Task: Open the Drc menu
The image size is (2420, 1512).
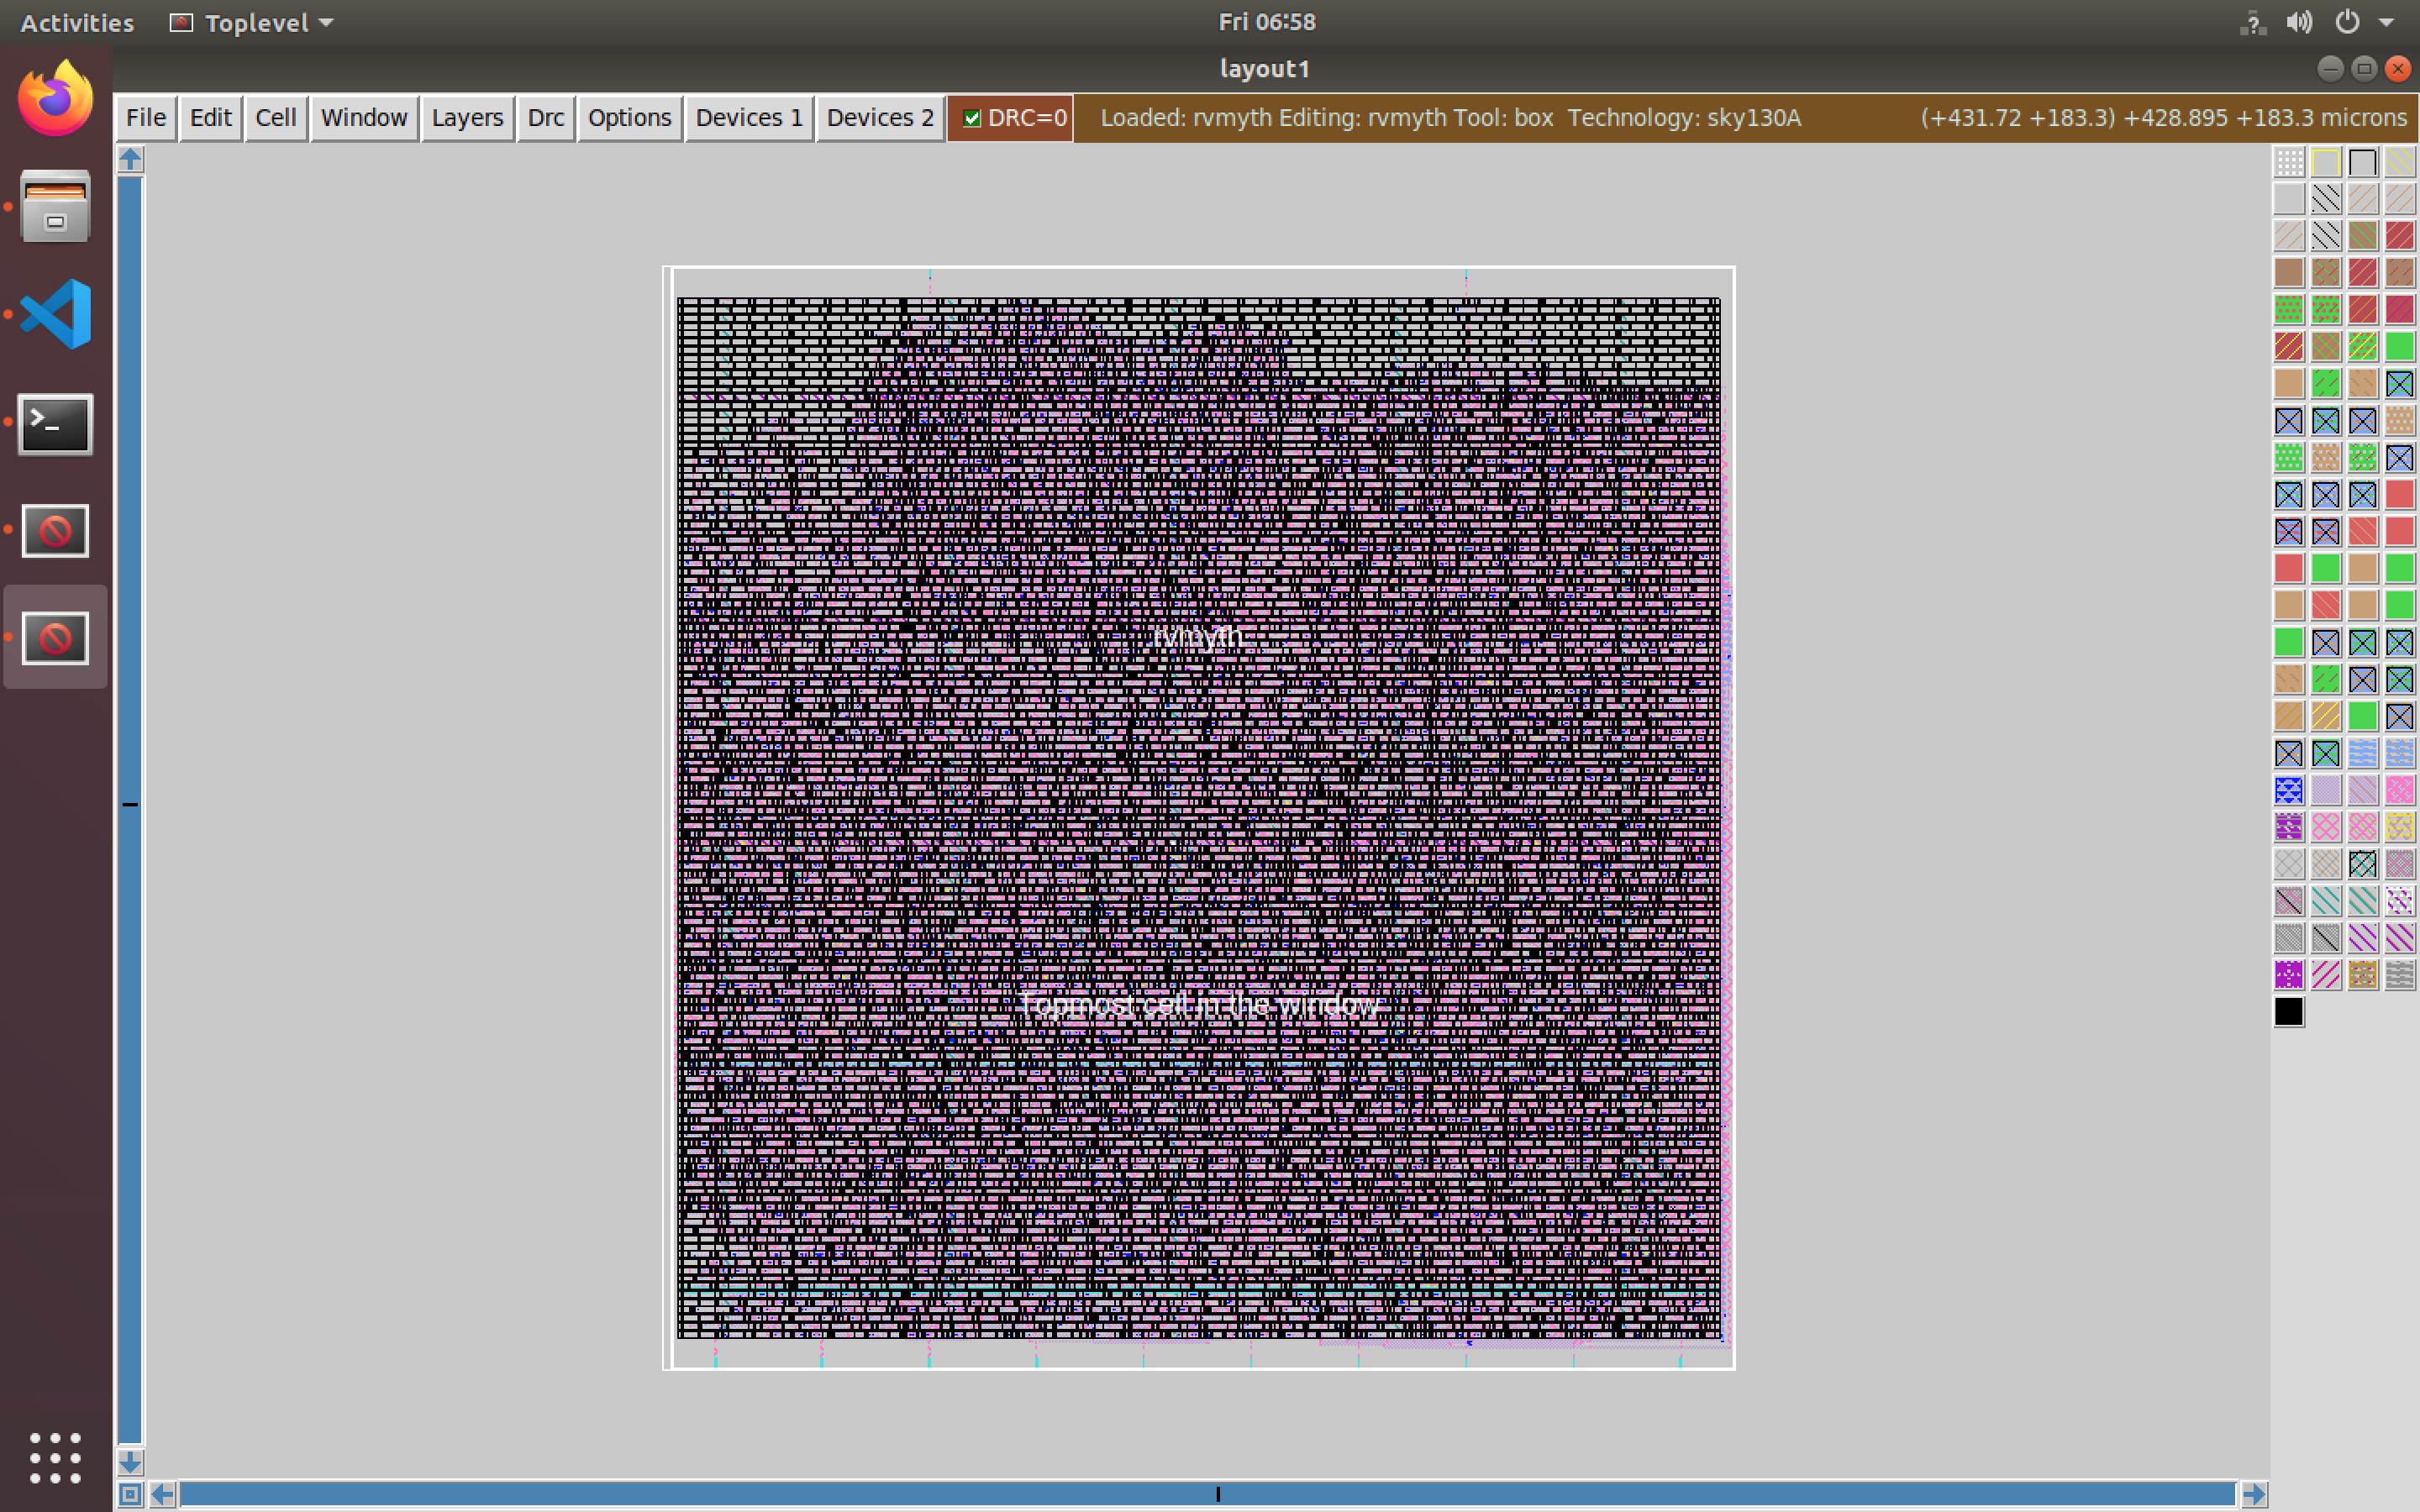Action: click(x=545, y=117)
